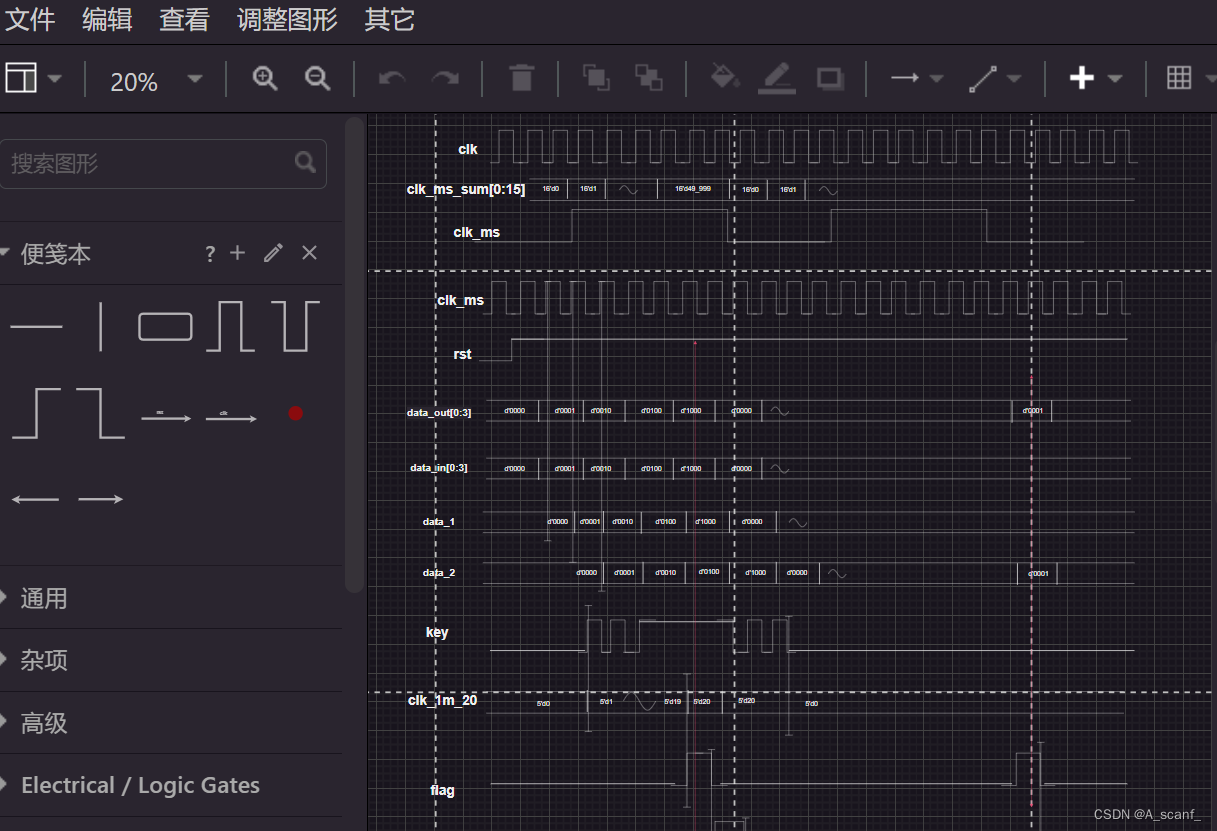
Task: Expand the 通用 shapes section
Action: [x=45, y=598]
